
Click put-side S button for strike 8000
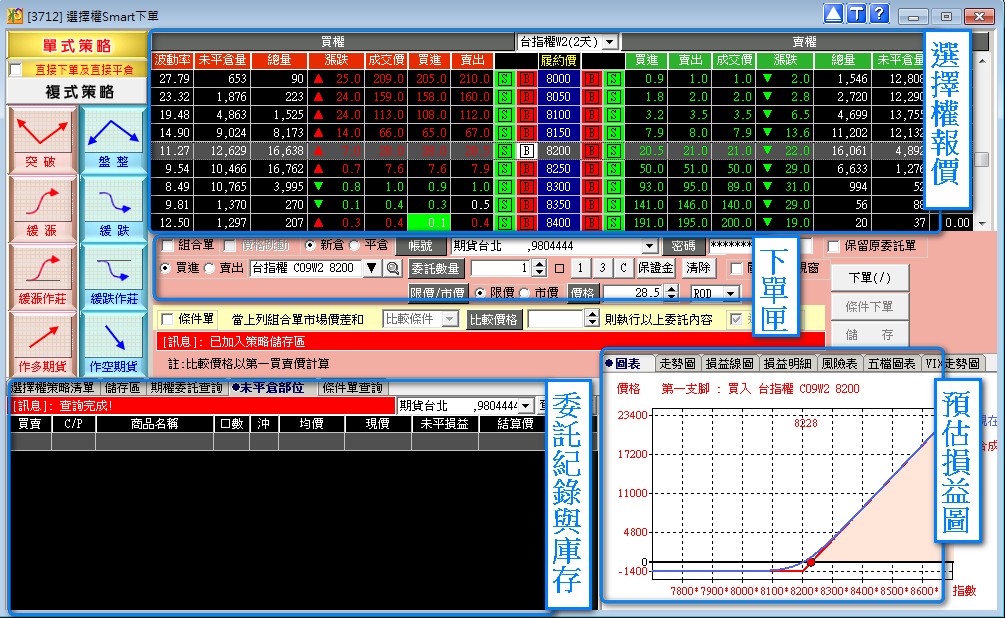(613, 79)
